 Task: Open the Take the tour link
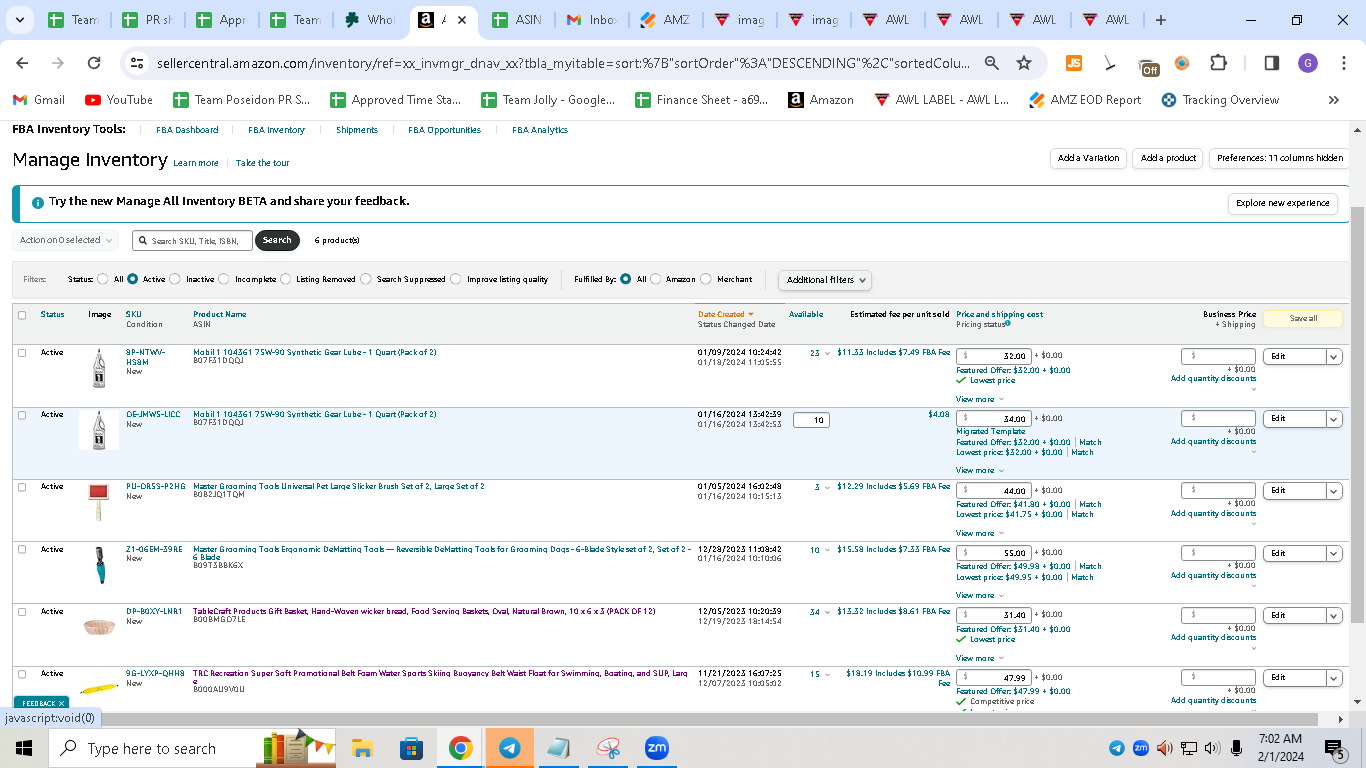point(263,163)
